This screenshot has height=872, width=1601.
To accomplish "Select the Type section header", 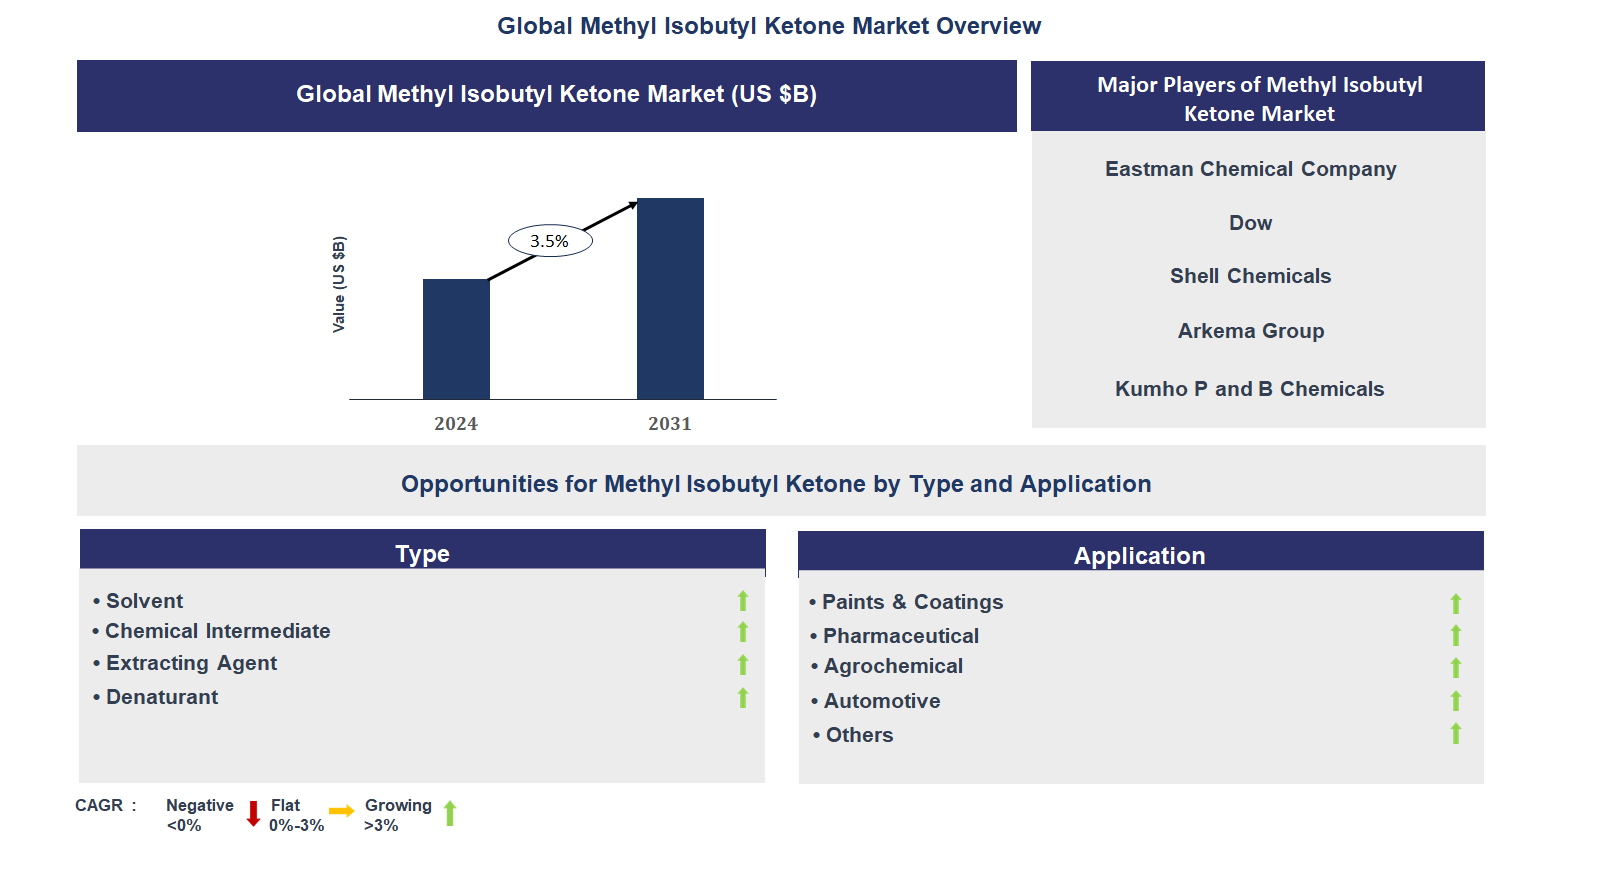I will (422, 552).
